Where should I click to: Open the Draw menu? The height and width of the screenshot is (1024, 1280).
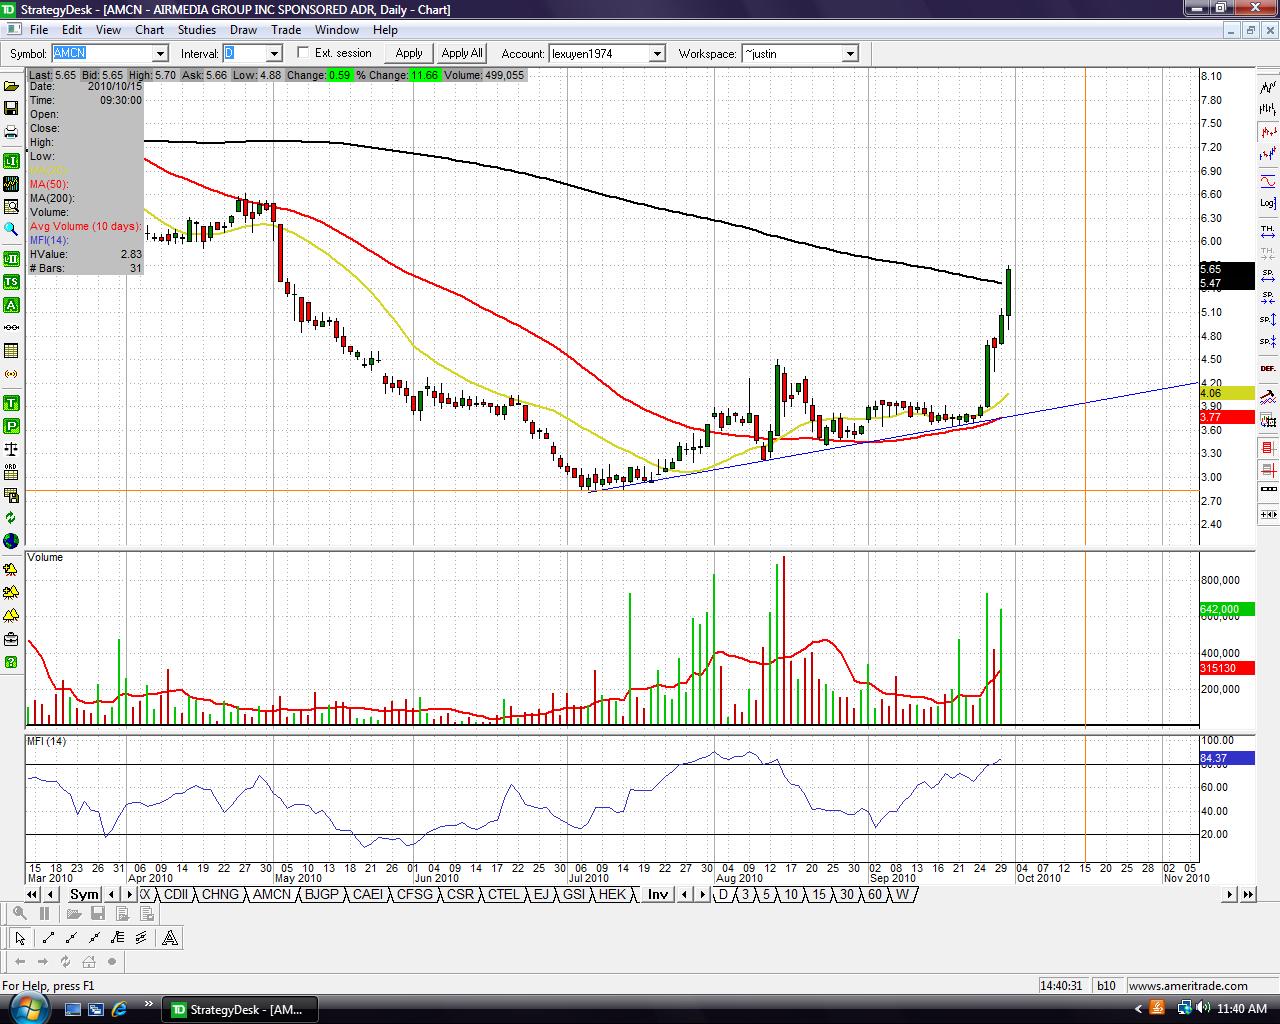tap(243, 30)
